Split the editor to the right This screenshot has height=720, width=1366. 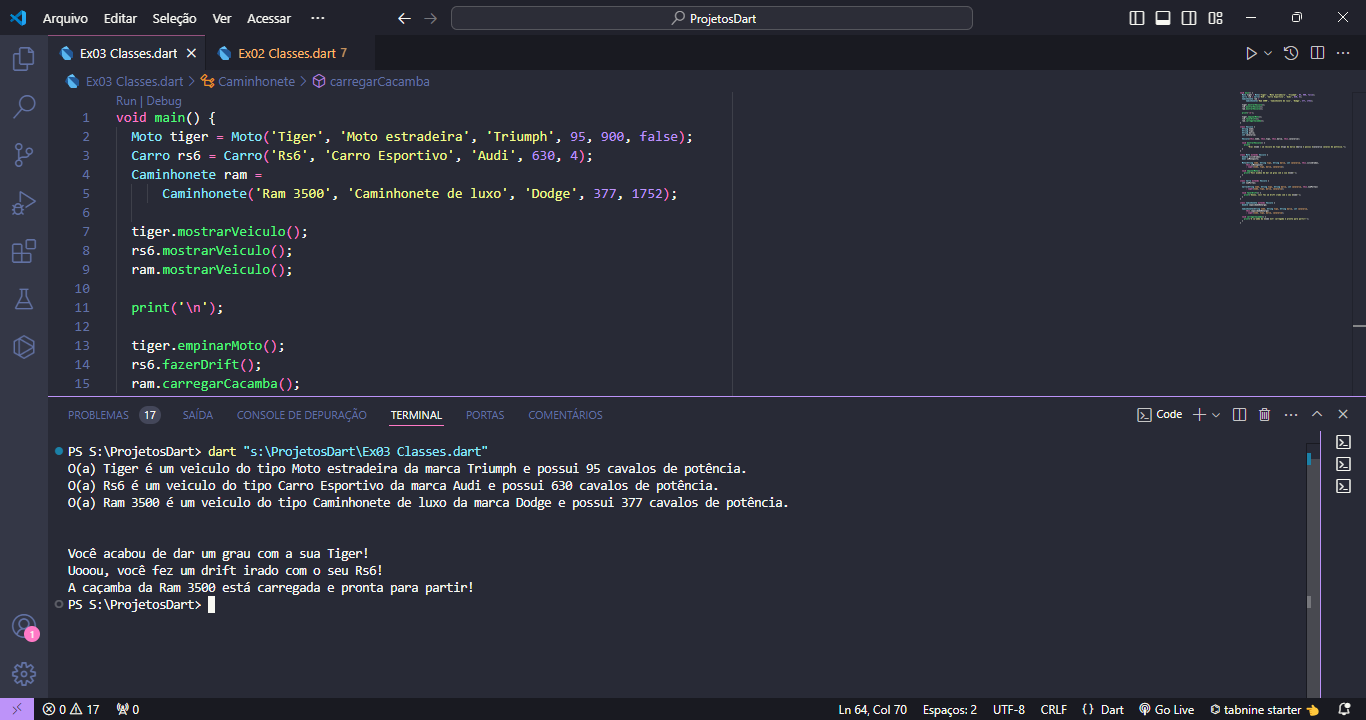click(x=1317, y=53)
